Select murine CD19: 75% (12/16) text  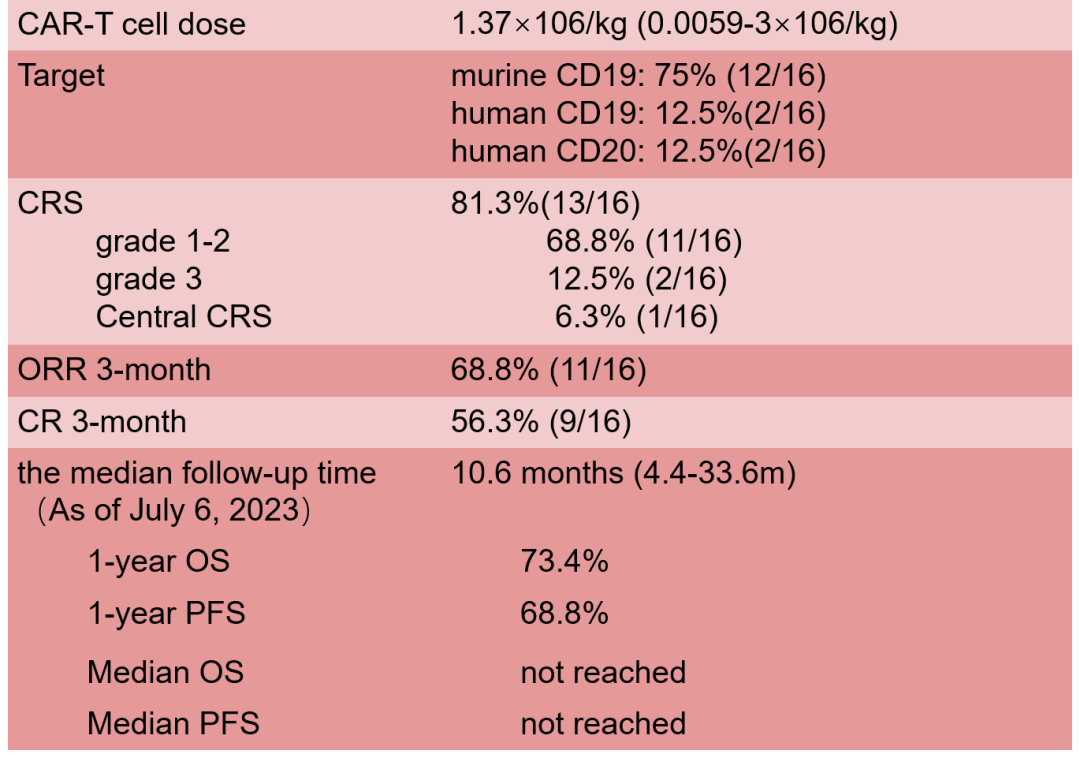[x=639, y=77]
